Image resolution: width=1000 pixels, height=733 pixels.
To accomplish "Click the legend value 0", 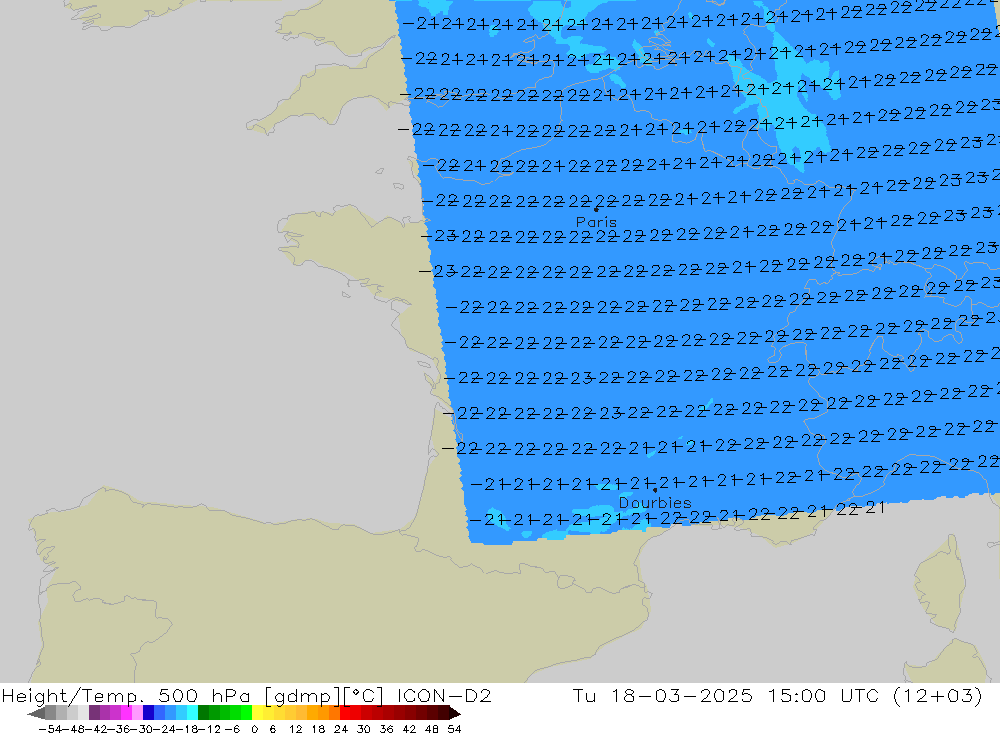I will click(x=254, y=729).
